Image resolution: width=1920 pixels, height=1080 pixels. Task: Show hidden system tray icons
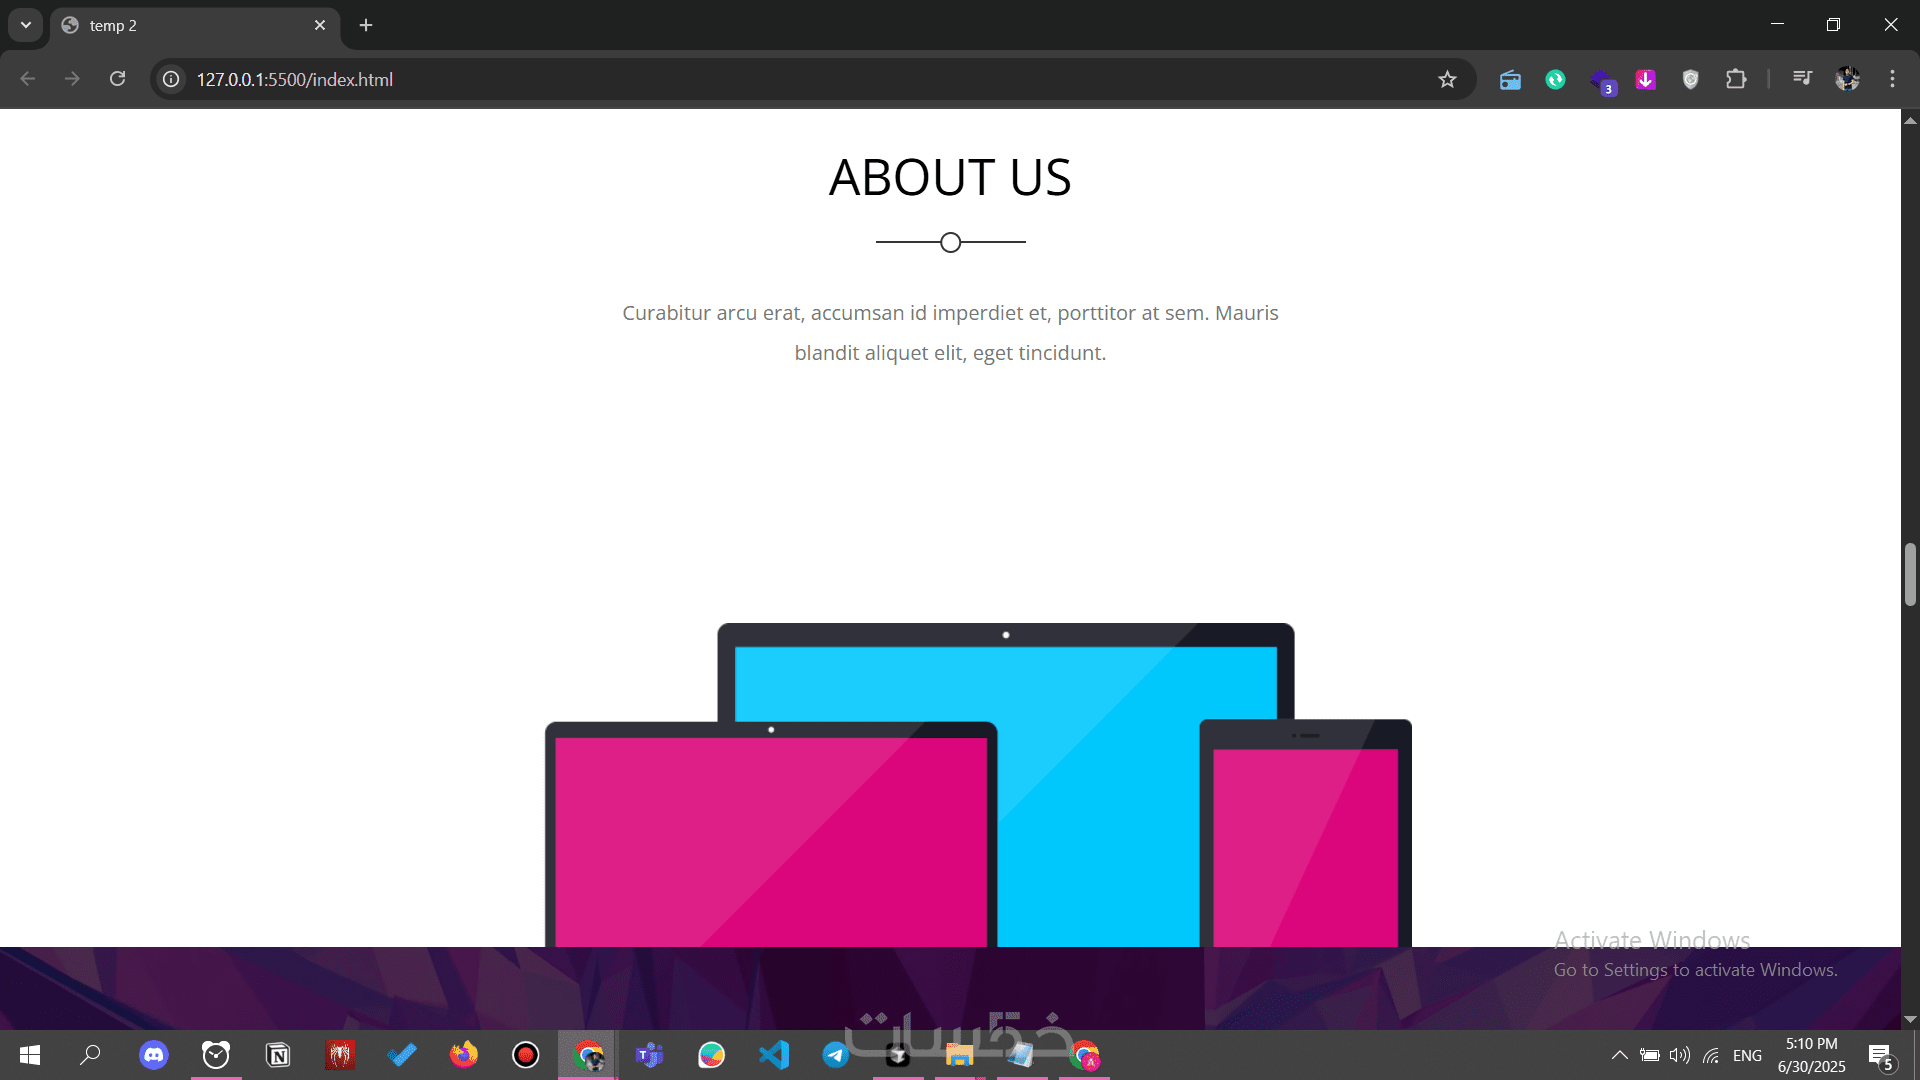(1619, 1055)
